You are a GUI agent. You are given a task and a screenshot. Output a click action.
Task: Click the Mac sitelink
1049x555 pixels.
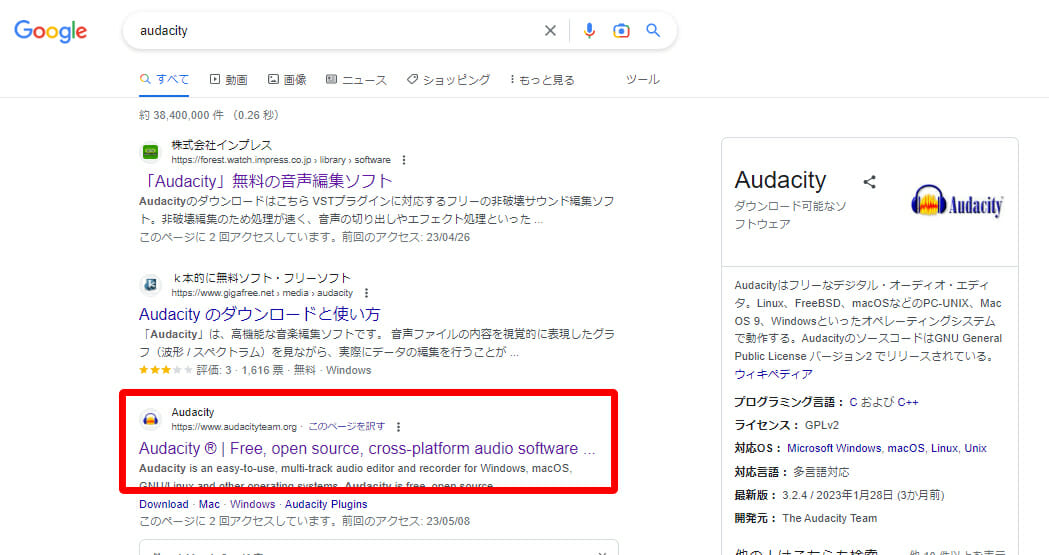tap(209, 504)
